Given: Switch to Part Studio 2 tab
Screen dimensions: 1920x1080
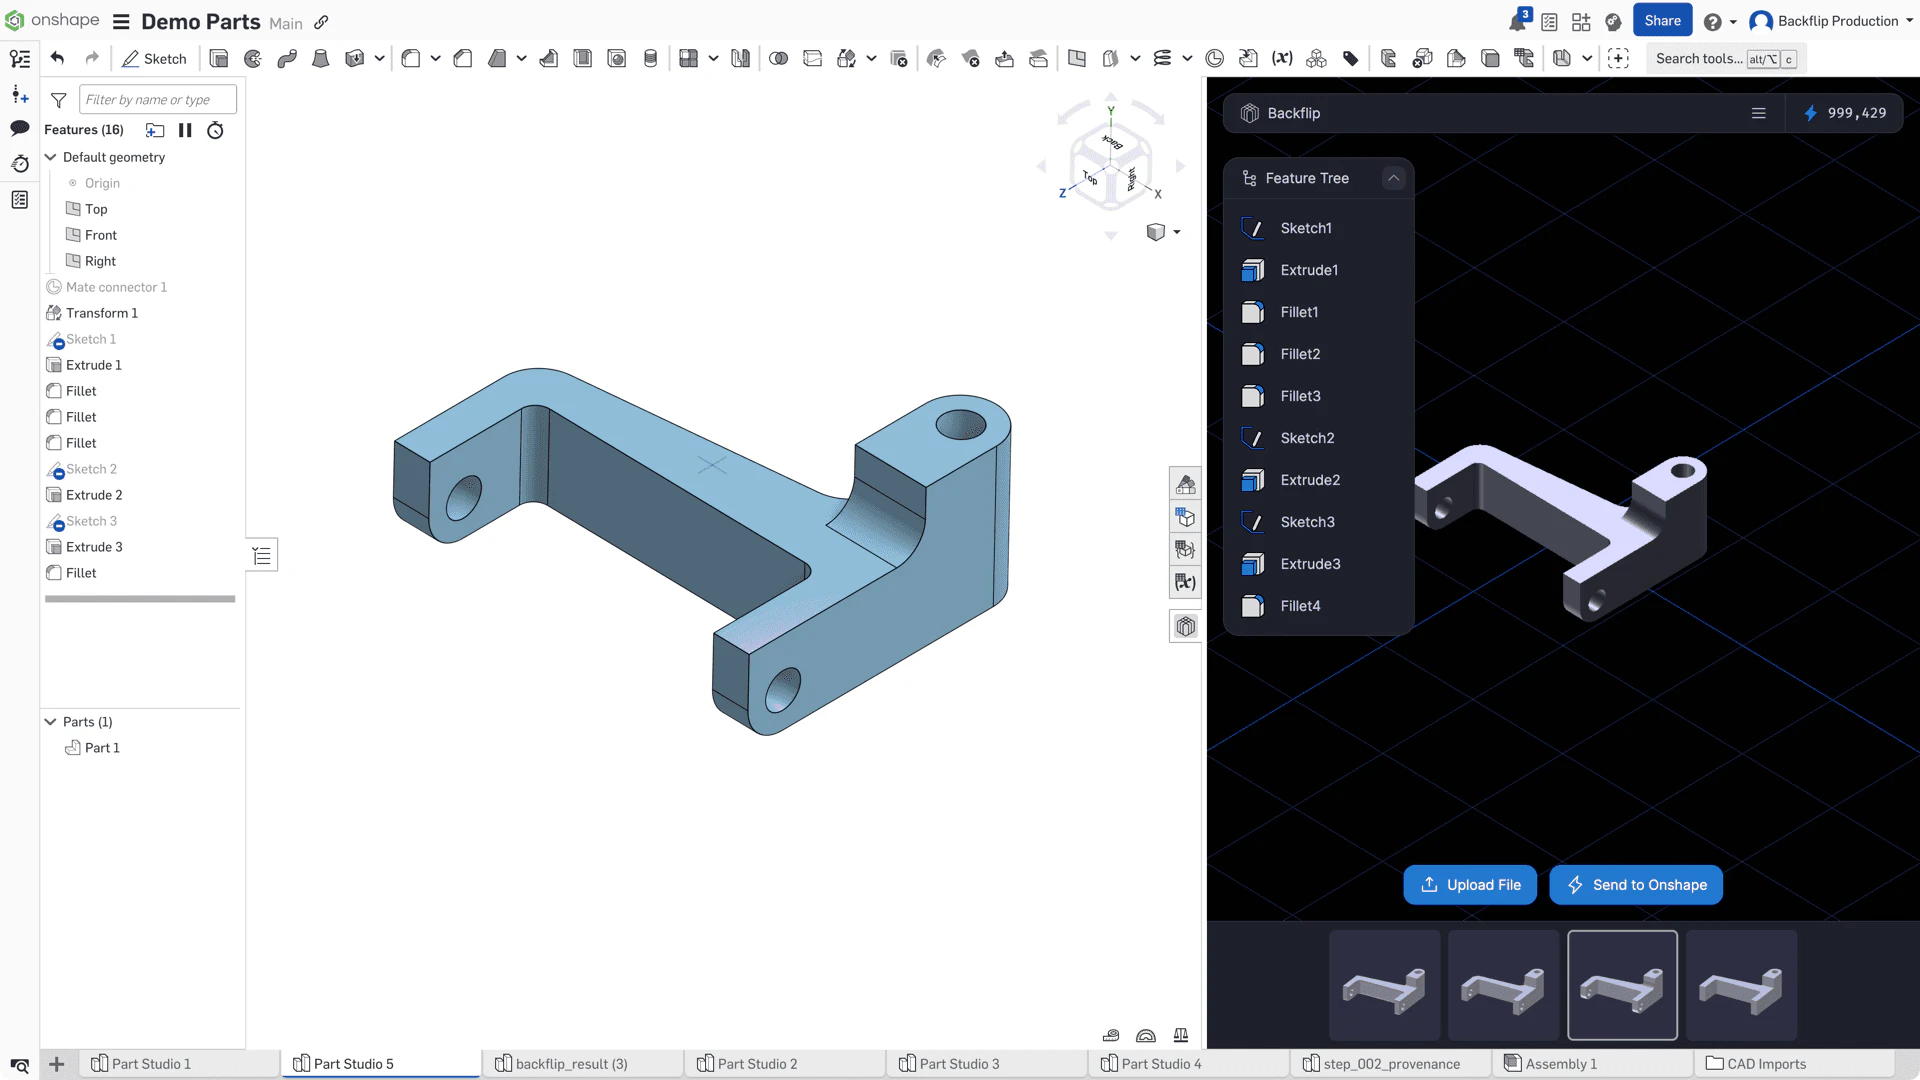Looking at the screenshot, I should click(757, 1064).
